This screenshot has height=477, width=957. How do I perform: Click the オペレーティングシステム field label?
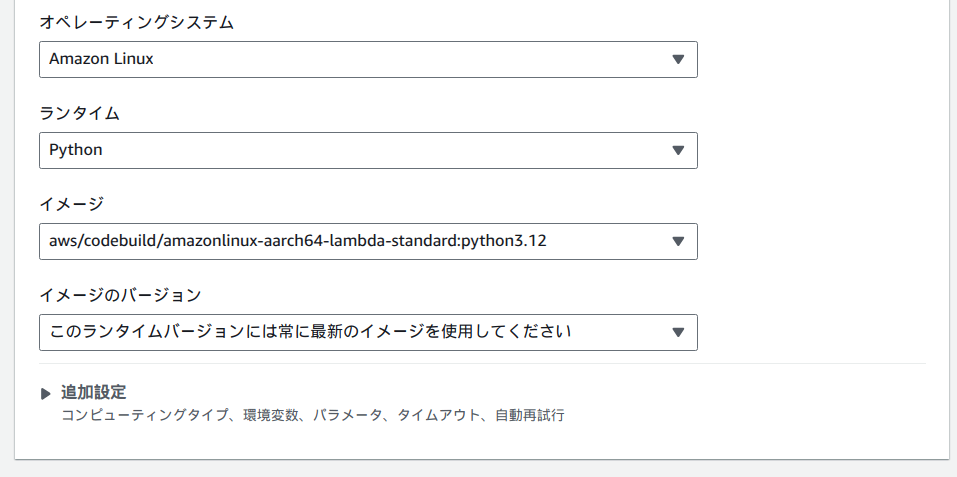coord(136,22)
